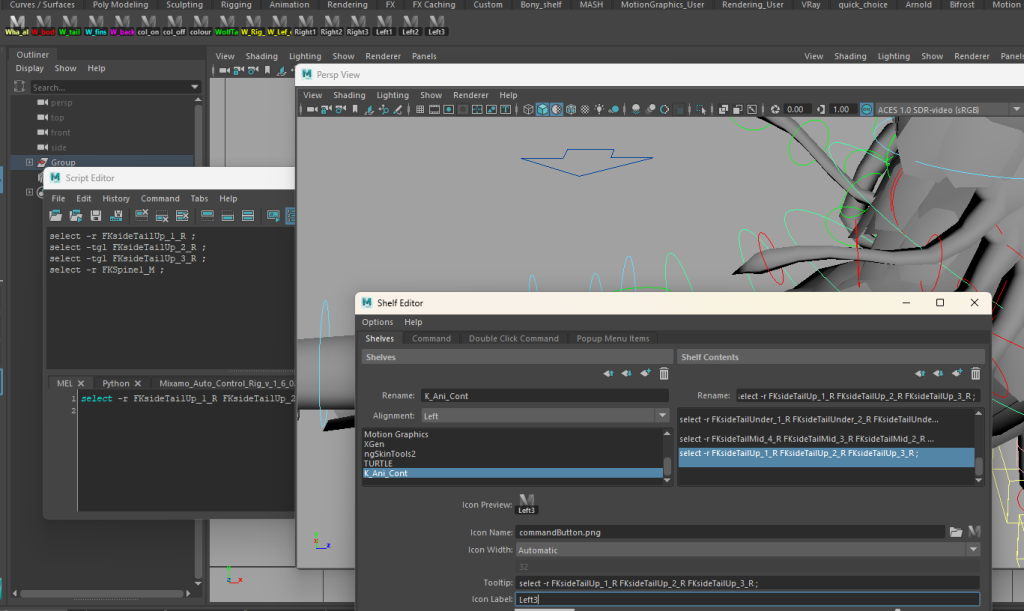This screenshot has height=611, width=1024.
Task: Open Outliner search options dropdown arrow
Action: (x=194, y=87)
